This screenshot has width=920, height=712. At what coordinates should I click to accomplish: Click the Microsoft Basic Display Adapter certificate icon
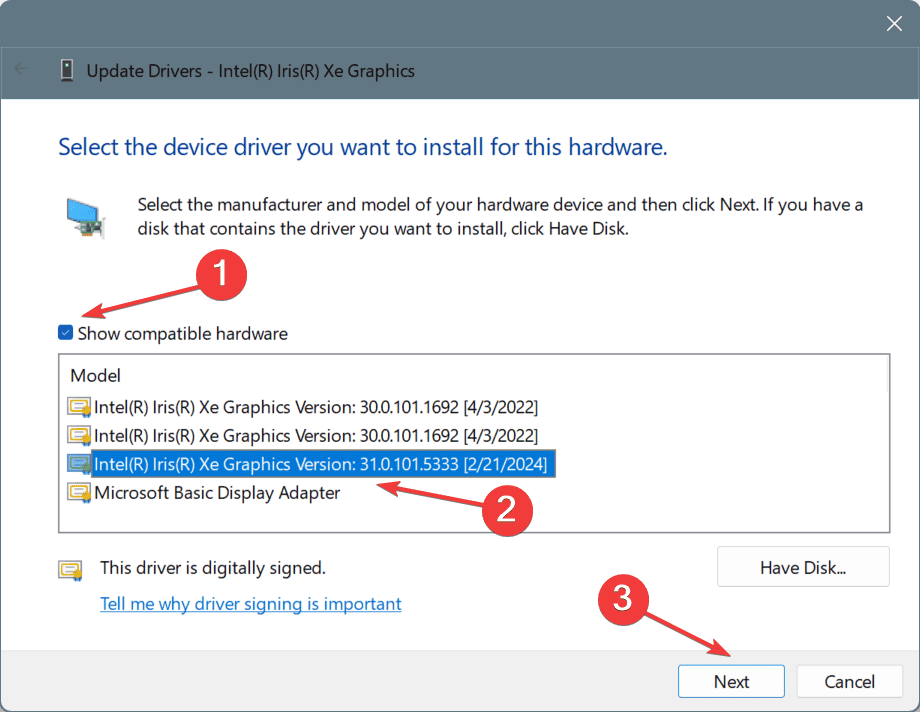click(x=79, y=492)
